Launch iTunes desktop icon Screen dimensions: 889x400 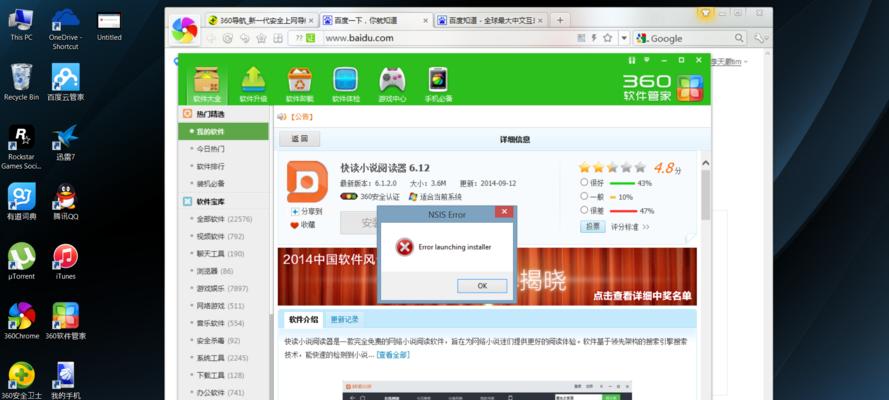coord(65,261)
